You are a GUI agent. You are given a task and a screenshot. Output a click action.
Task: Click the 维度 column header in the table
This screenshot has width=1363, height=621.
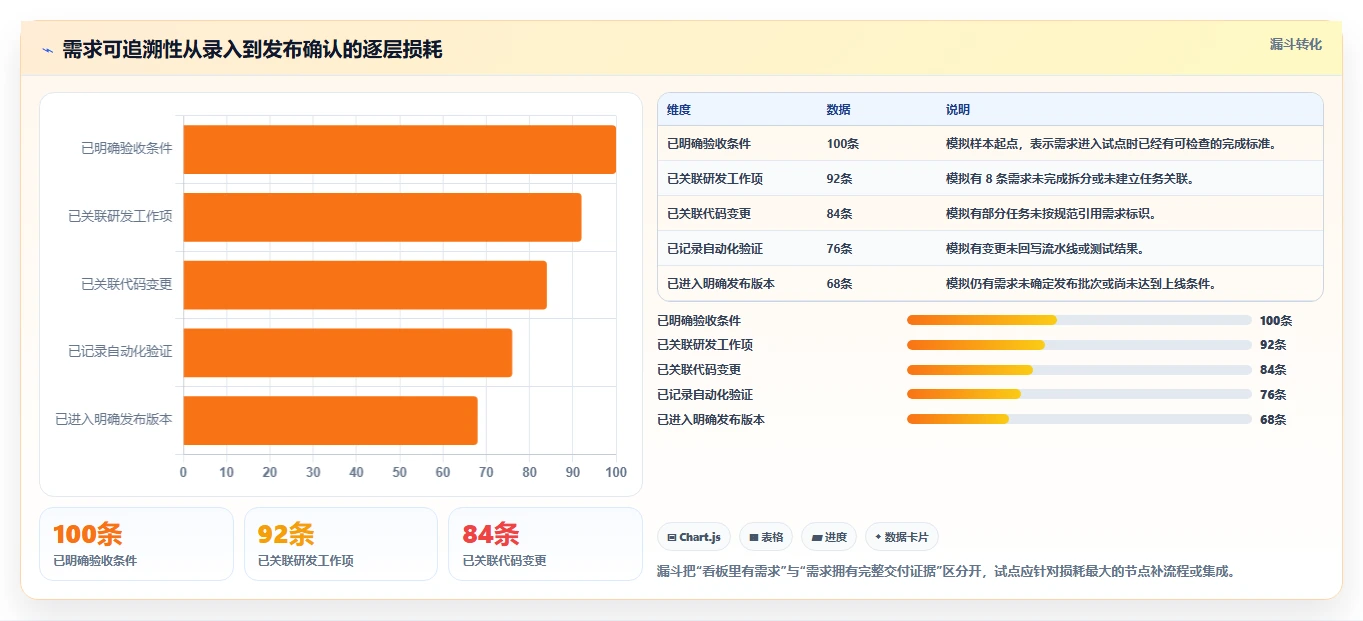[679, 110]
